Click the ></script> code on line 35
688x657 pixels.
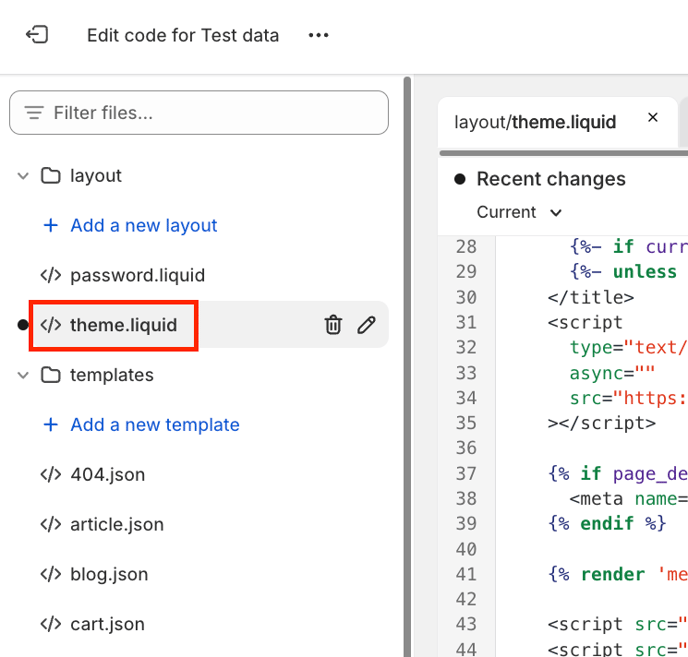tap(602, 423)
